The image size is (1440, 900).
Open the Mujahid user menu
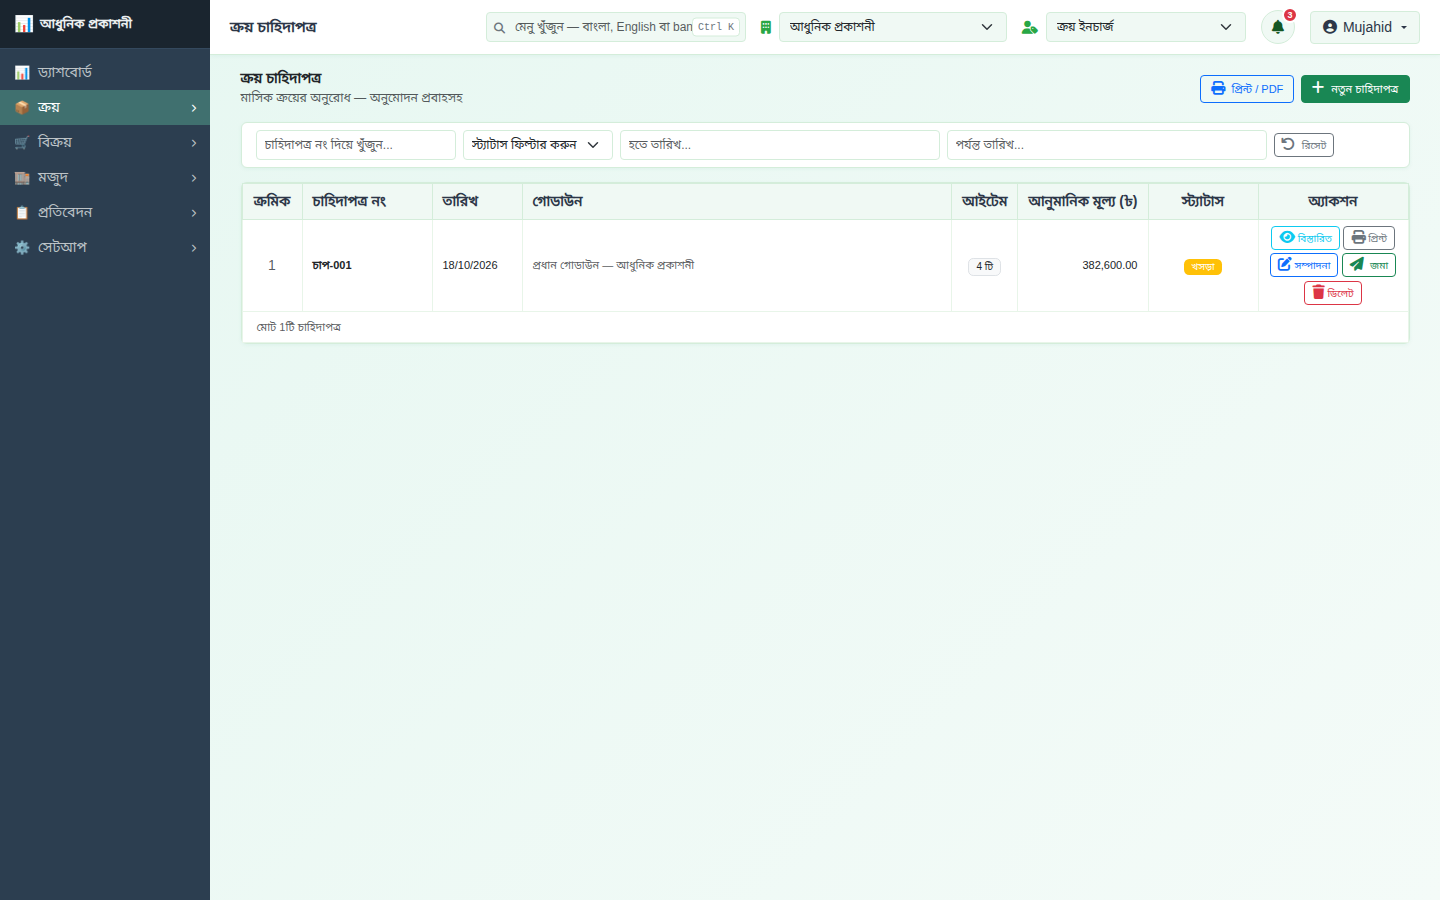(x=1365, y=27)
